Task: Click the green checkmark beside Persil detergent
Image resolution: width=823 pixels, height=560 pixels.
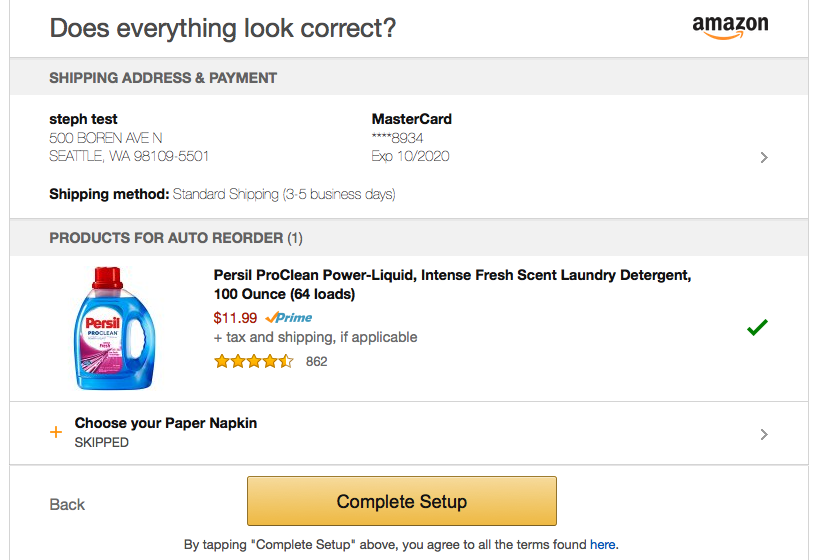Action: pyautogui.click(x=757, y=327)
